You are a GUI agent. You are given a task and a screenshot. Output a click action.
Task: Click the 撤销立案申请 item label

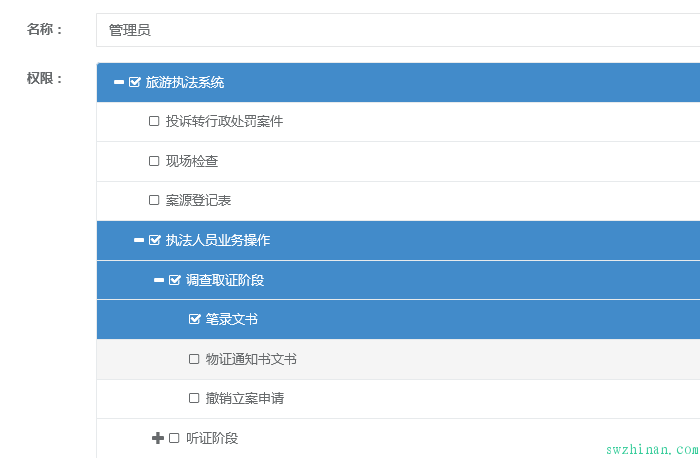point(245,398)
